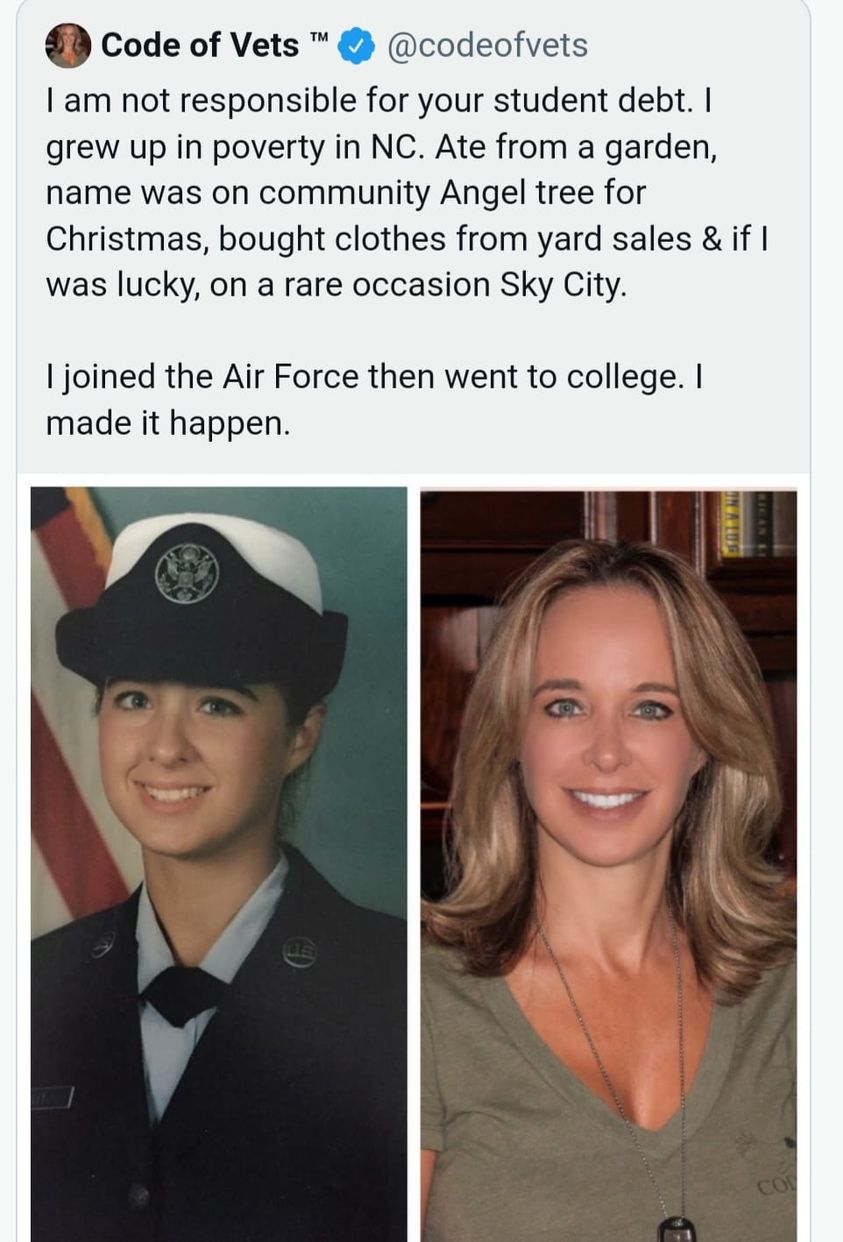Viewport: 843px width, 1242px height.
Task: Click the blue verified badge
Action: tap(356, 46)
